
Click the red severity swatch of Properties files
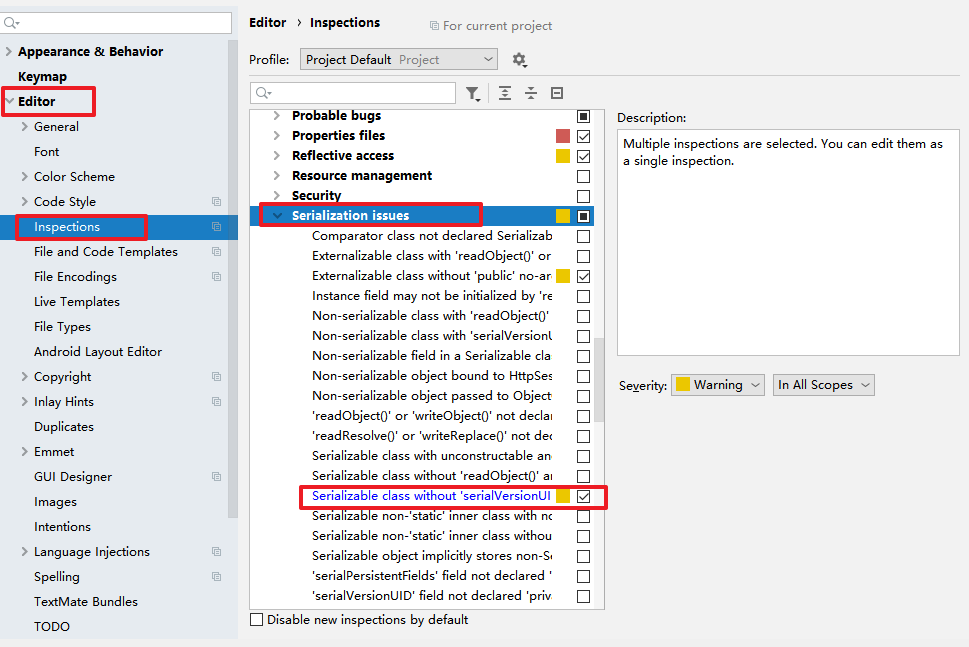coord(563,136)
